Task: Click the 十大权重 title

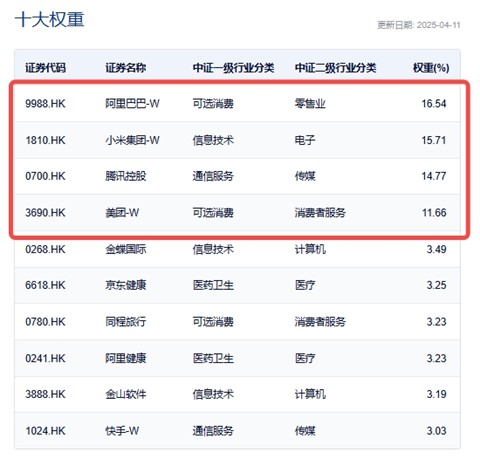Action: [x=49, y=19]
